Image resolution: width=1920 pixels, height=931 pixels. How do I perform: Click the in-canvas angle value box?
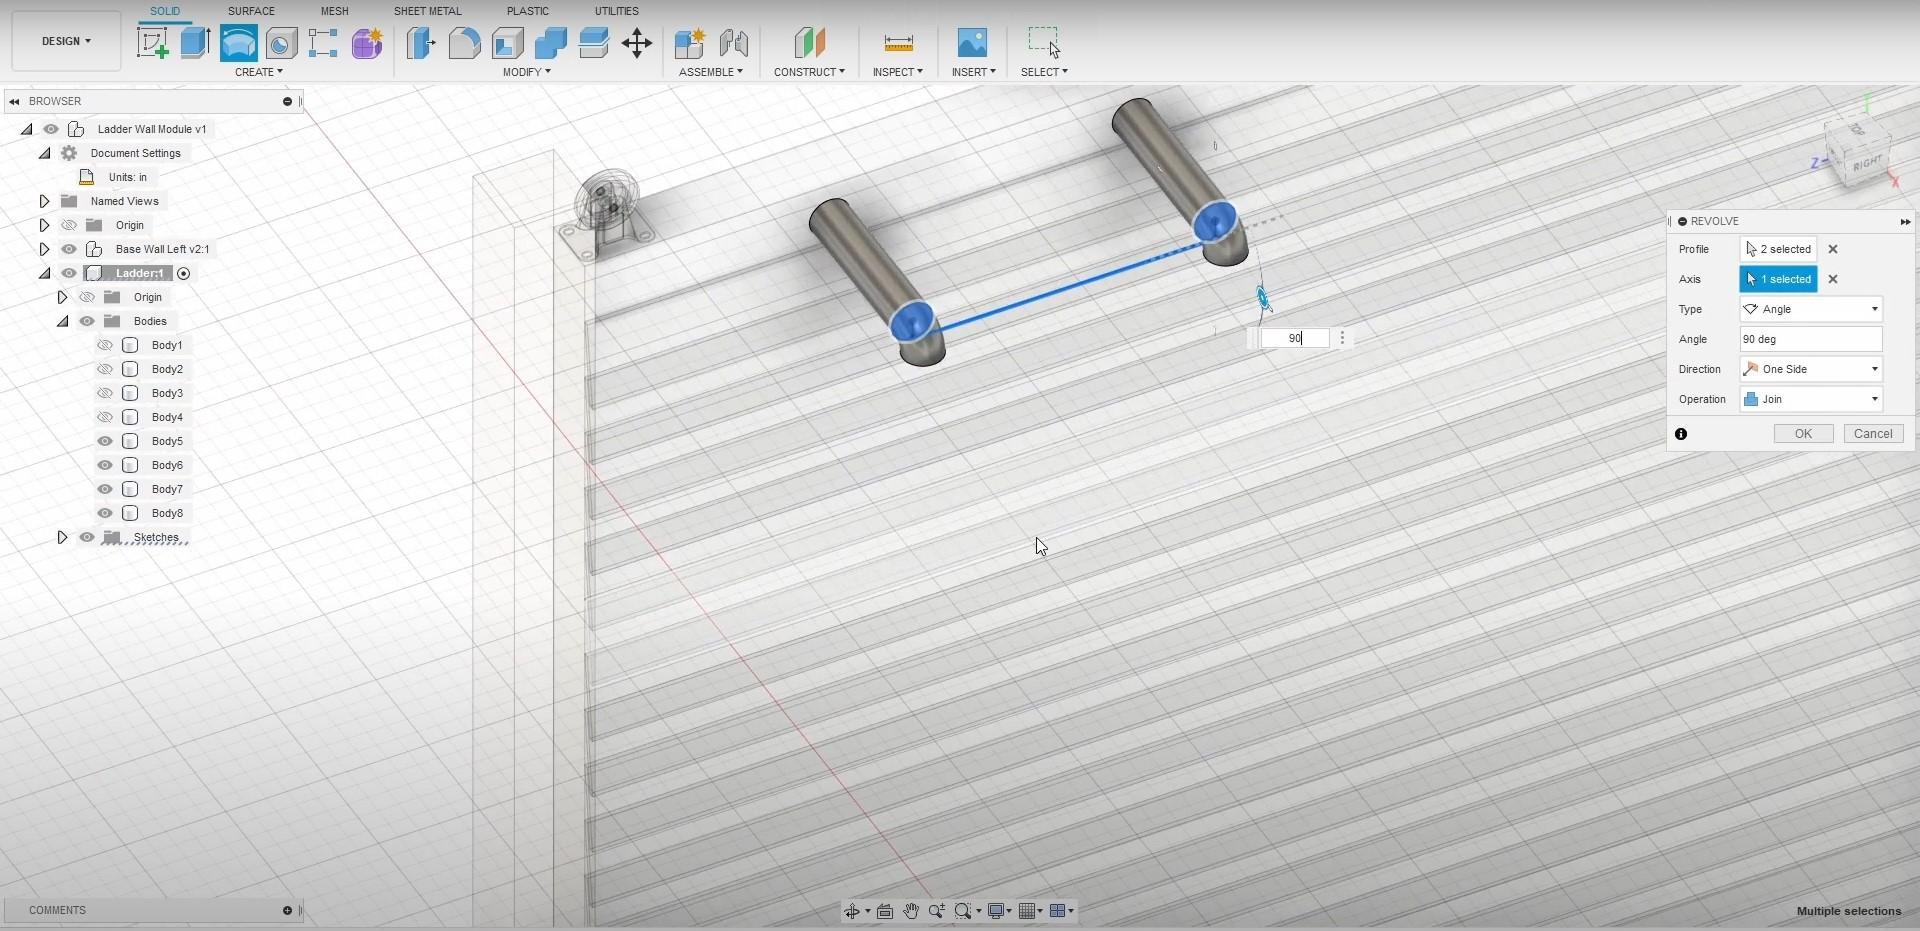[1295, 338]
